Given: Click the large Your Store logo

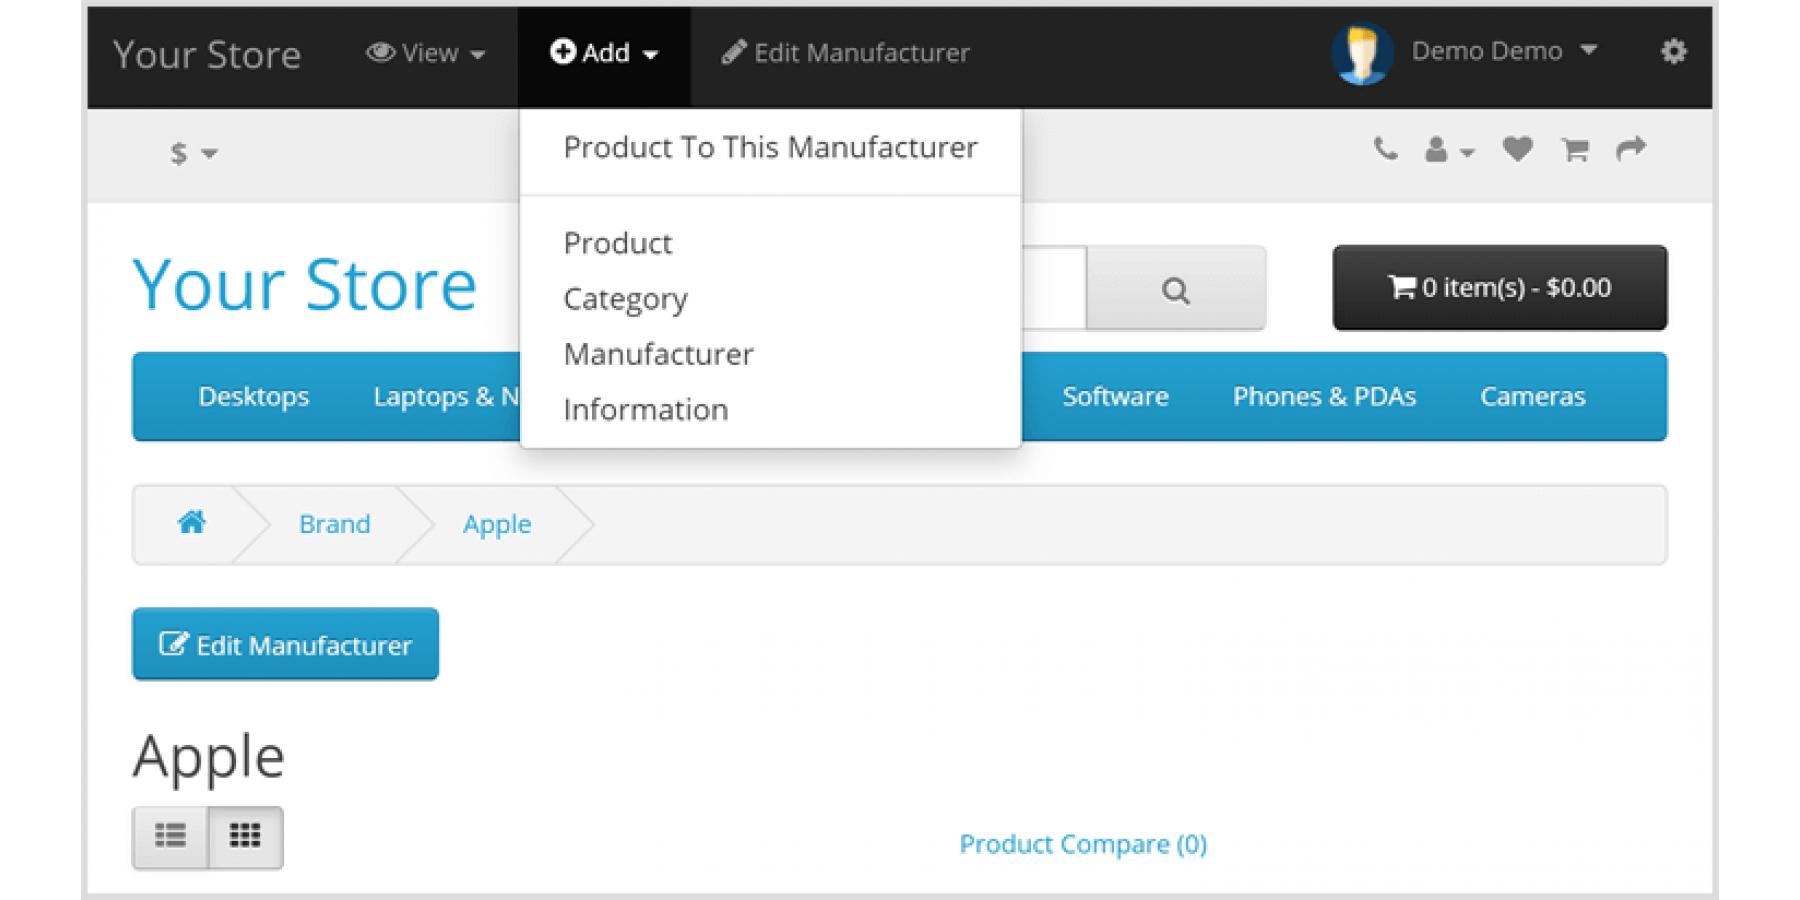Looking at the screenshot, I should coord(305,286).
